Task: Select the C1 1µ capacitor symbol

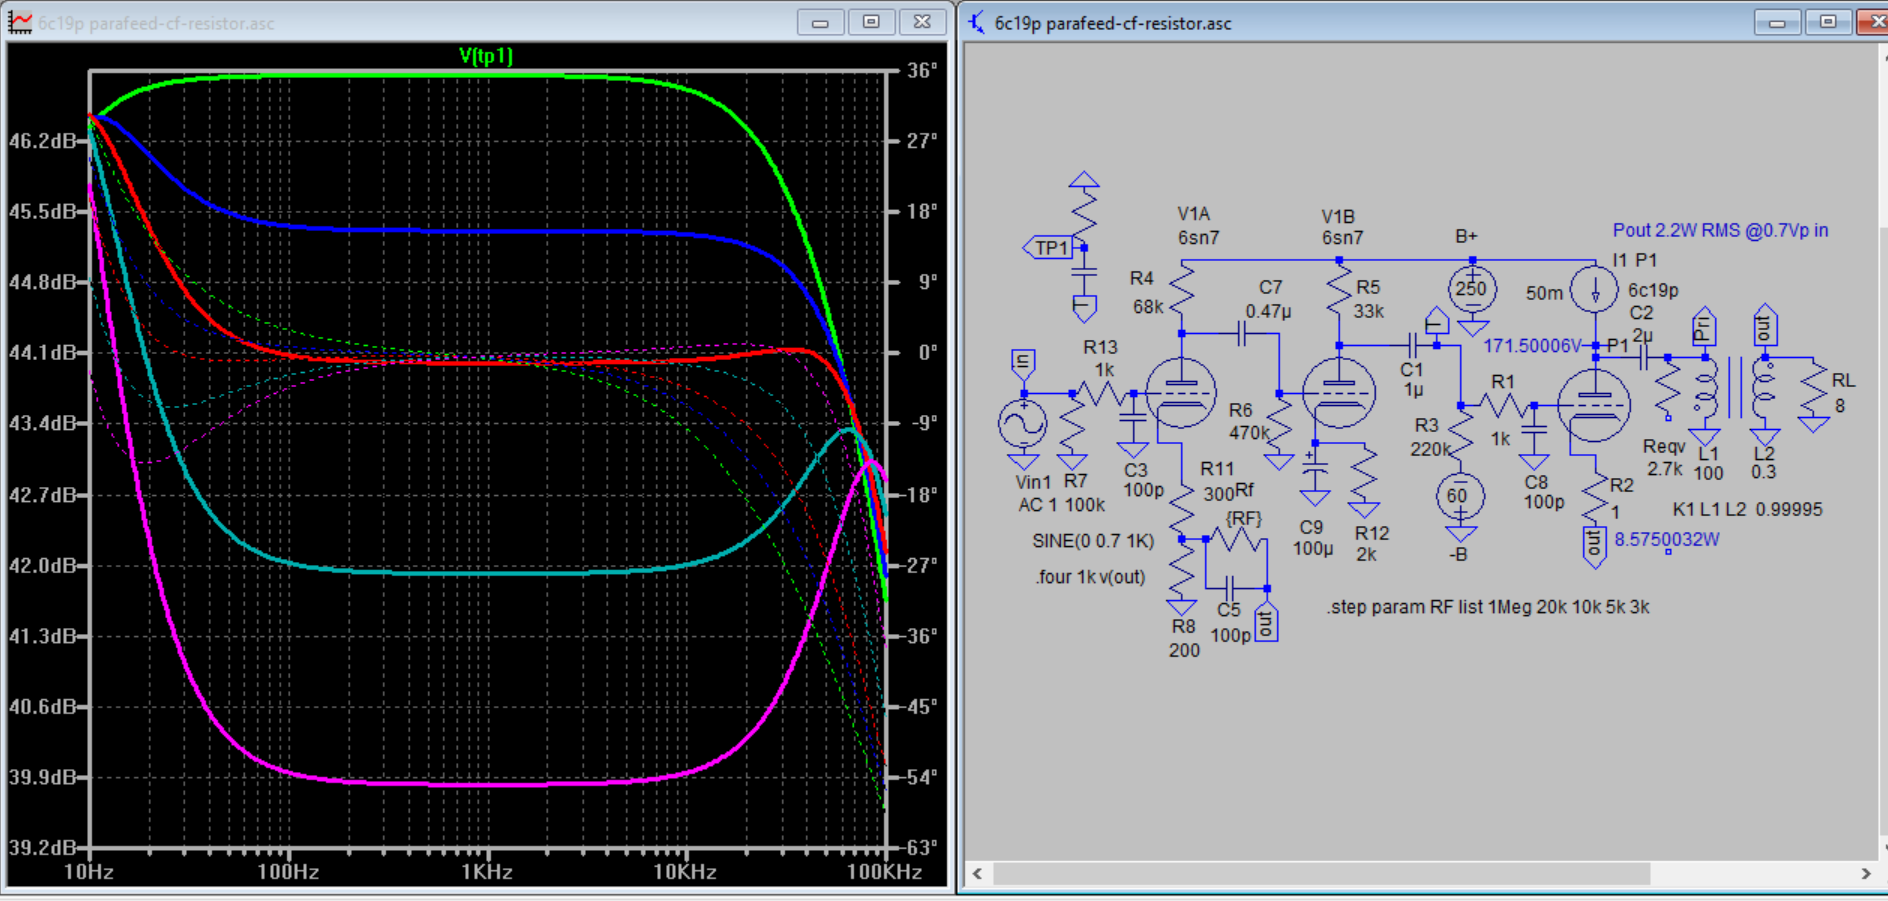Action: point(1411,346)
